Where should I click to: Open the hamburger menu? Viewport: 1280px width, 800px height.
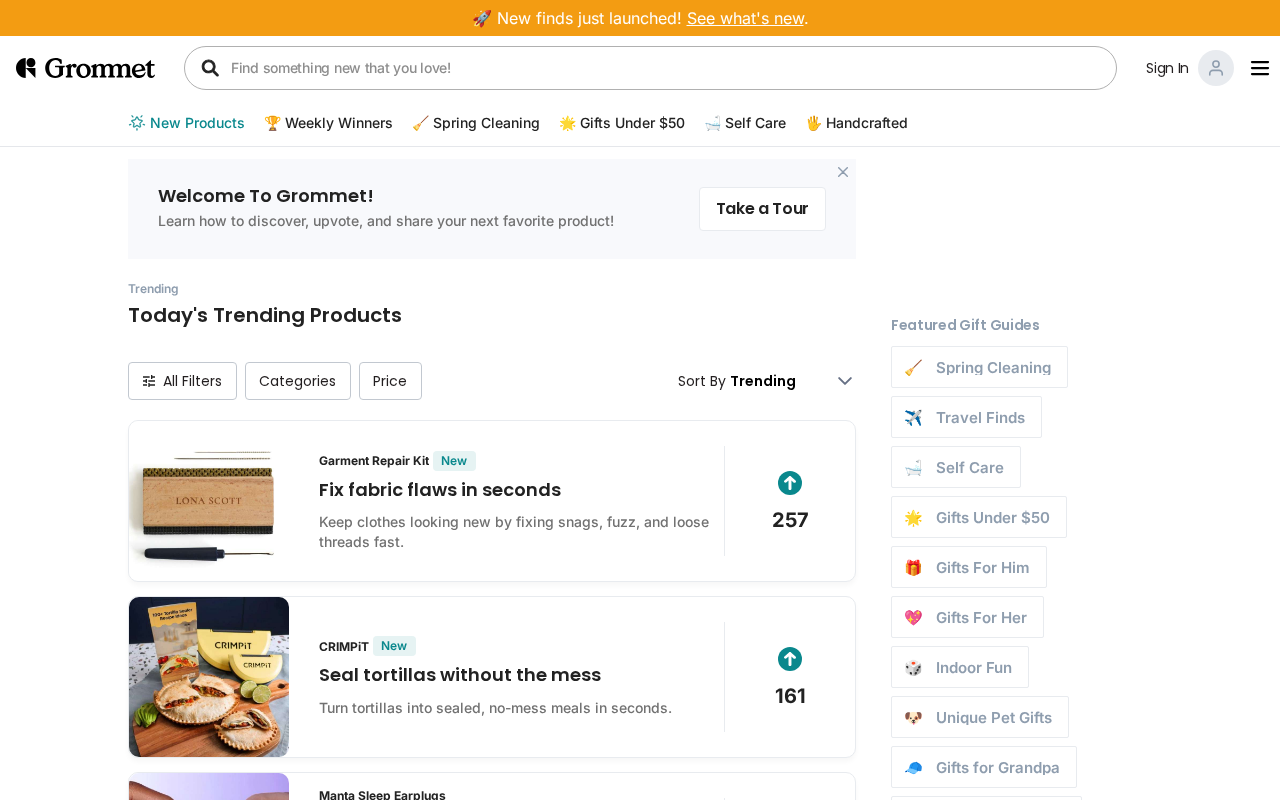point(1259,68)
